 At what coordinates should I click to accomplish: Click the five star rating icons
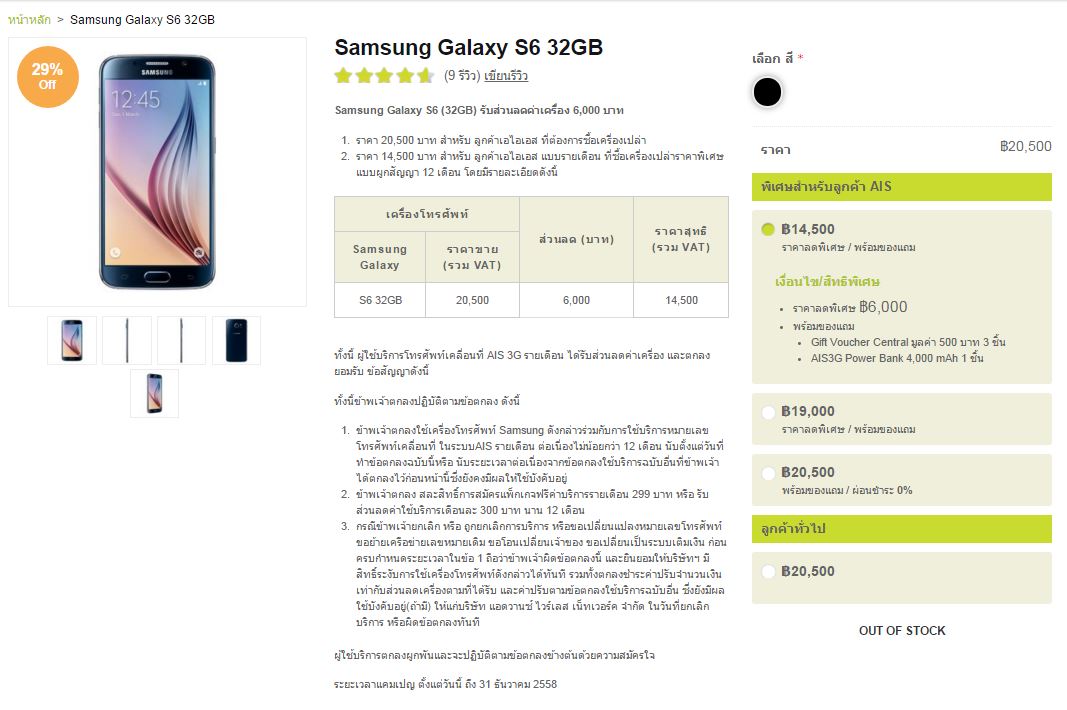point(384,76)
